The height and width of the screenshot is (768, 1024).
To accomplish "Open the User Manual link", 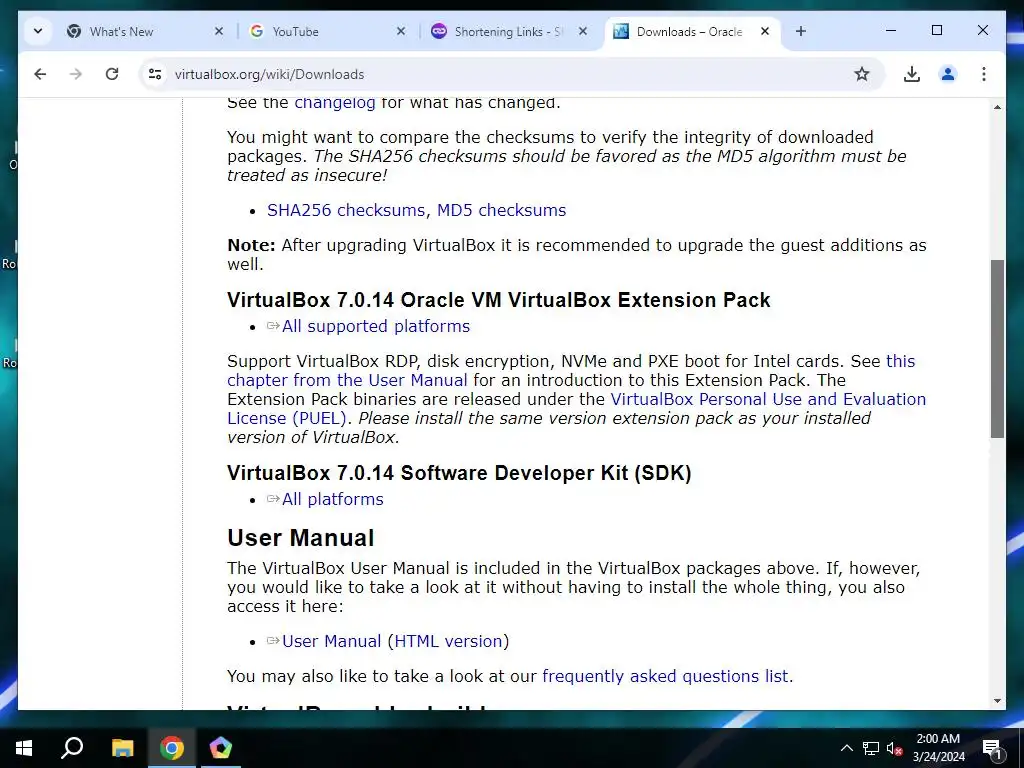I will 331,641.
